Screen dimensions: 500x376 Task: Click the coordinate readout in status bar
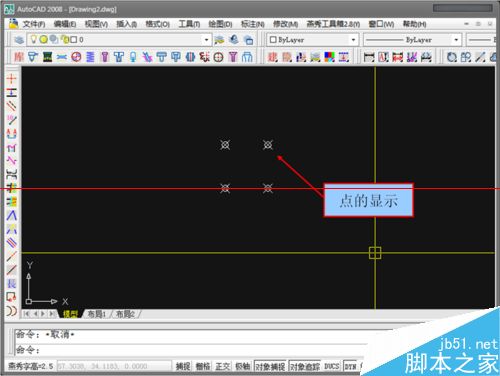point(114,366)
